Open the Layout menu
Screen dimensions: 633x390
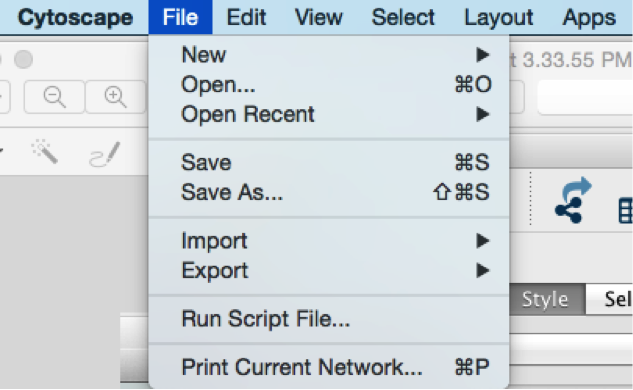coord(499,17)
